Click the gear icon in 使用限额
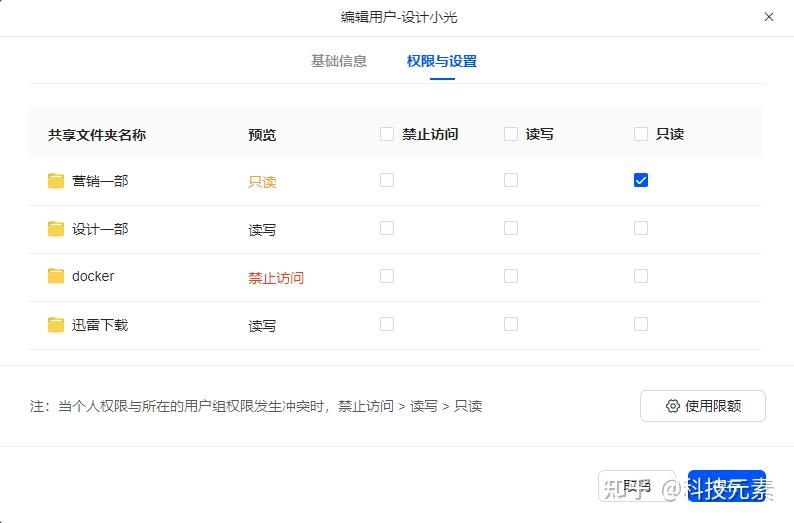Viewport: 794px width, 523px height. tap(673, 406)
